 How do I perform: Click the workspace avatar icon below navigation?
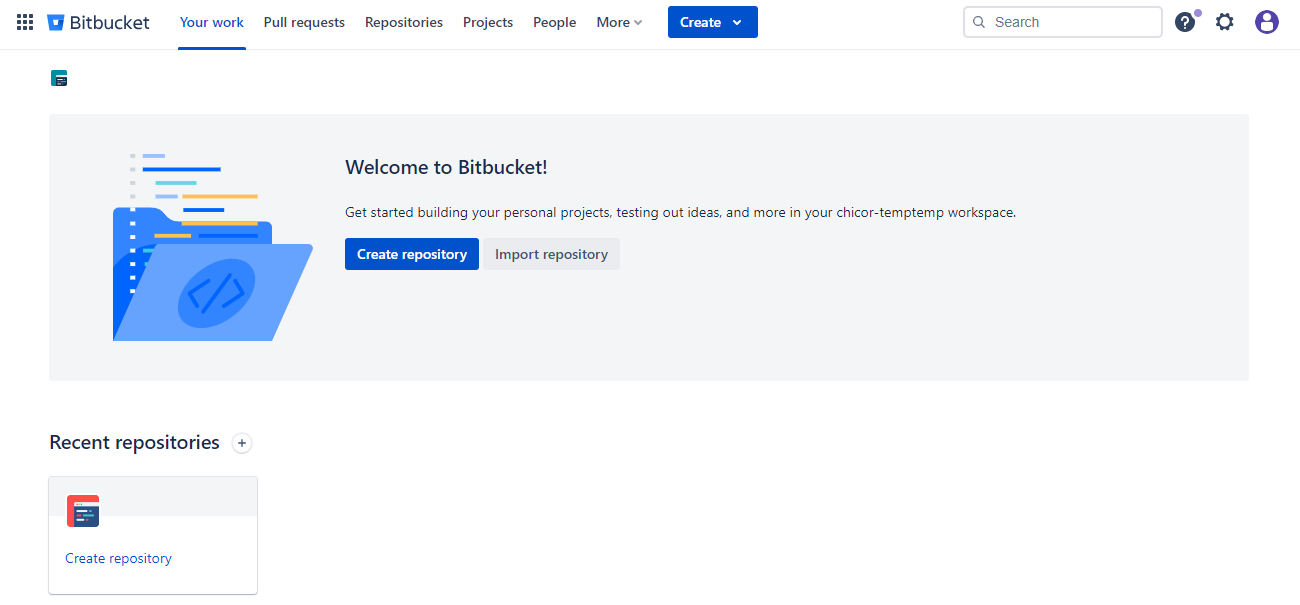(x=59, y=78)
